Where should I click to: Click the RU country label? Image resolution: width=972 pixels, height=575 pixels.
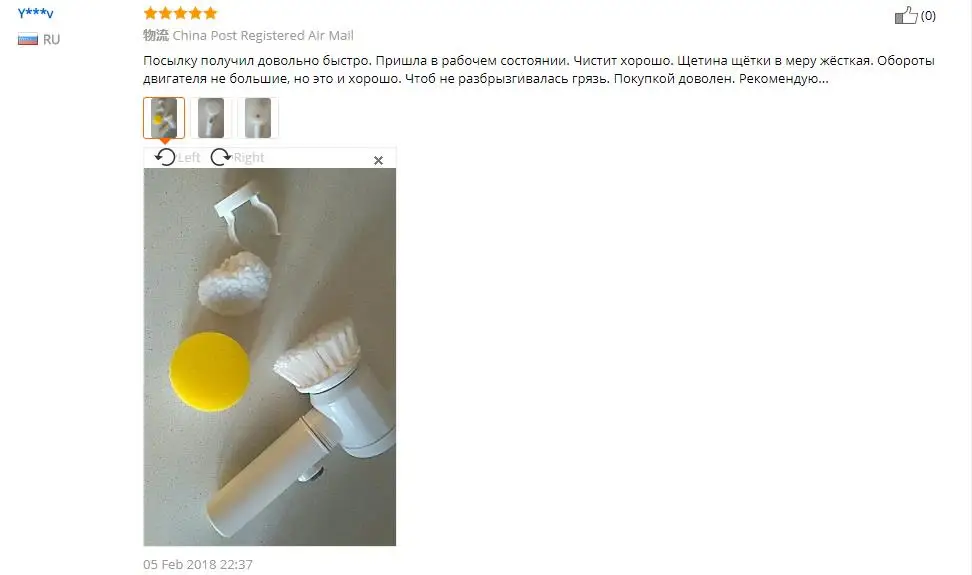point(51,40)
